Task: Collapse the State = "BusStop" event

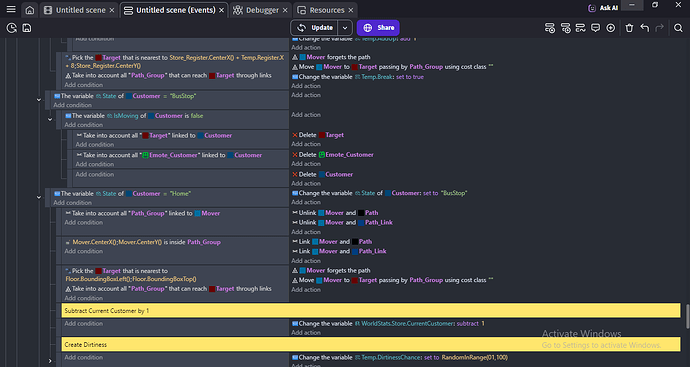Action: 39,100
